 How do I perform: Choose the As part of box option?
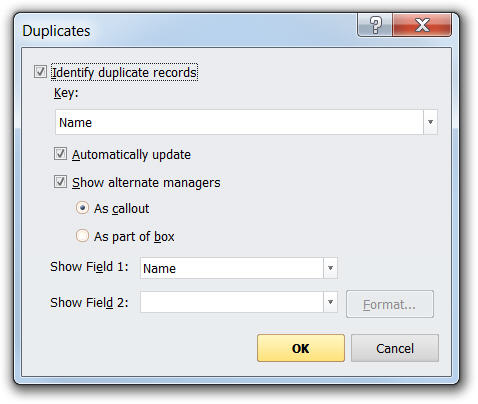(x=82, y=236)
